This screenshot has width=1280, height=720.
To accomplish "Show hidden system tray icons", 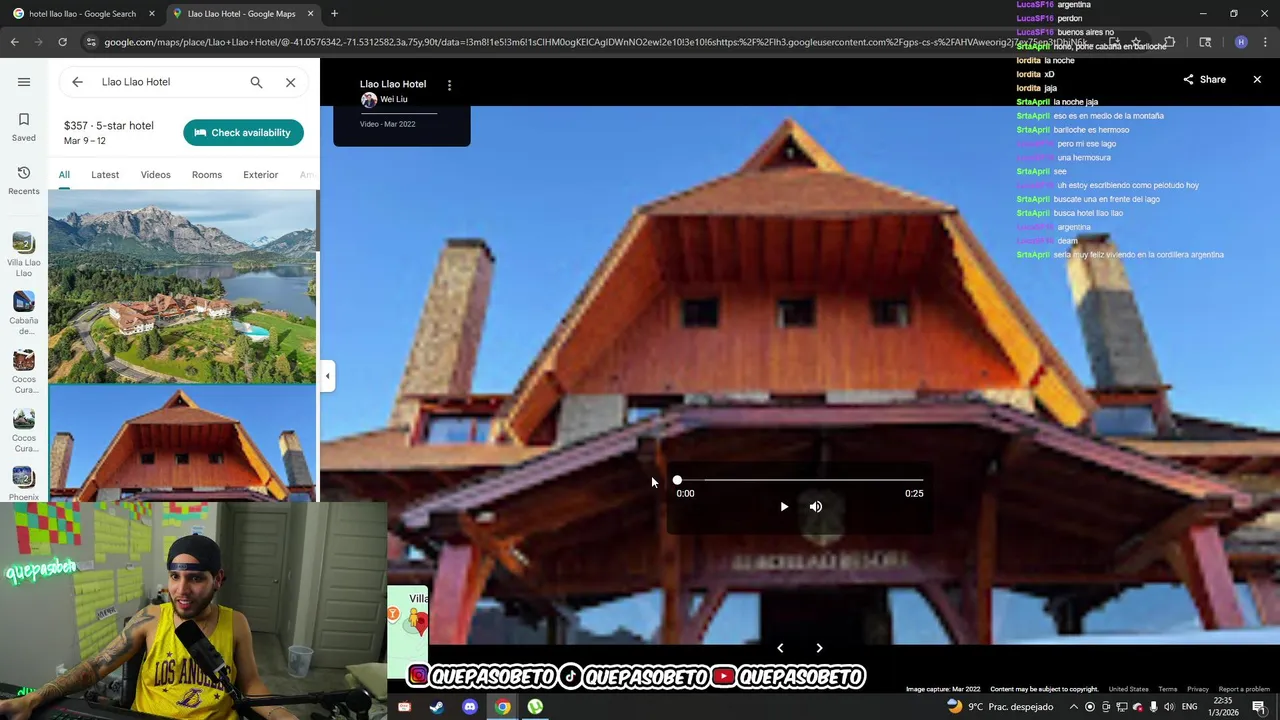I will (1074, 707).
